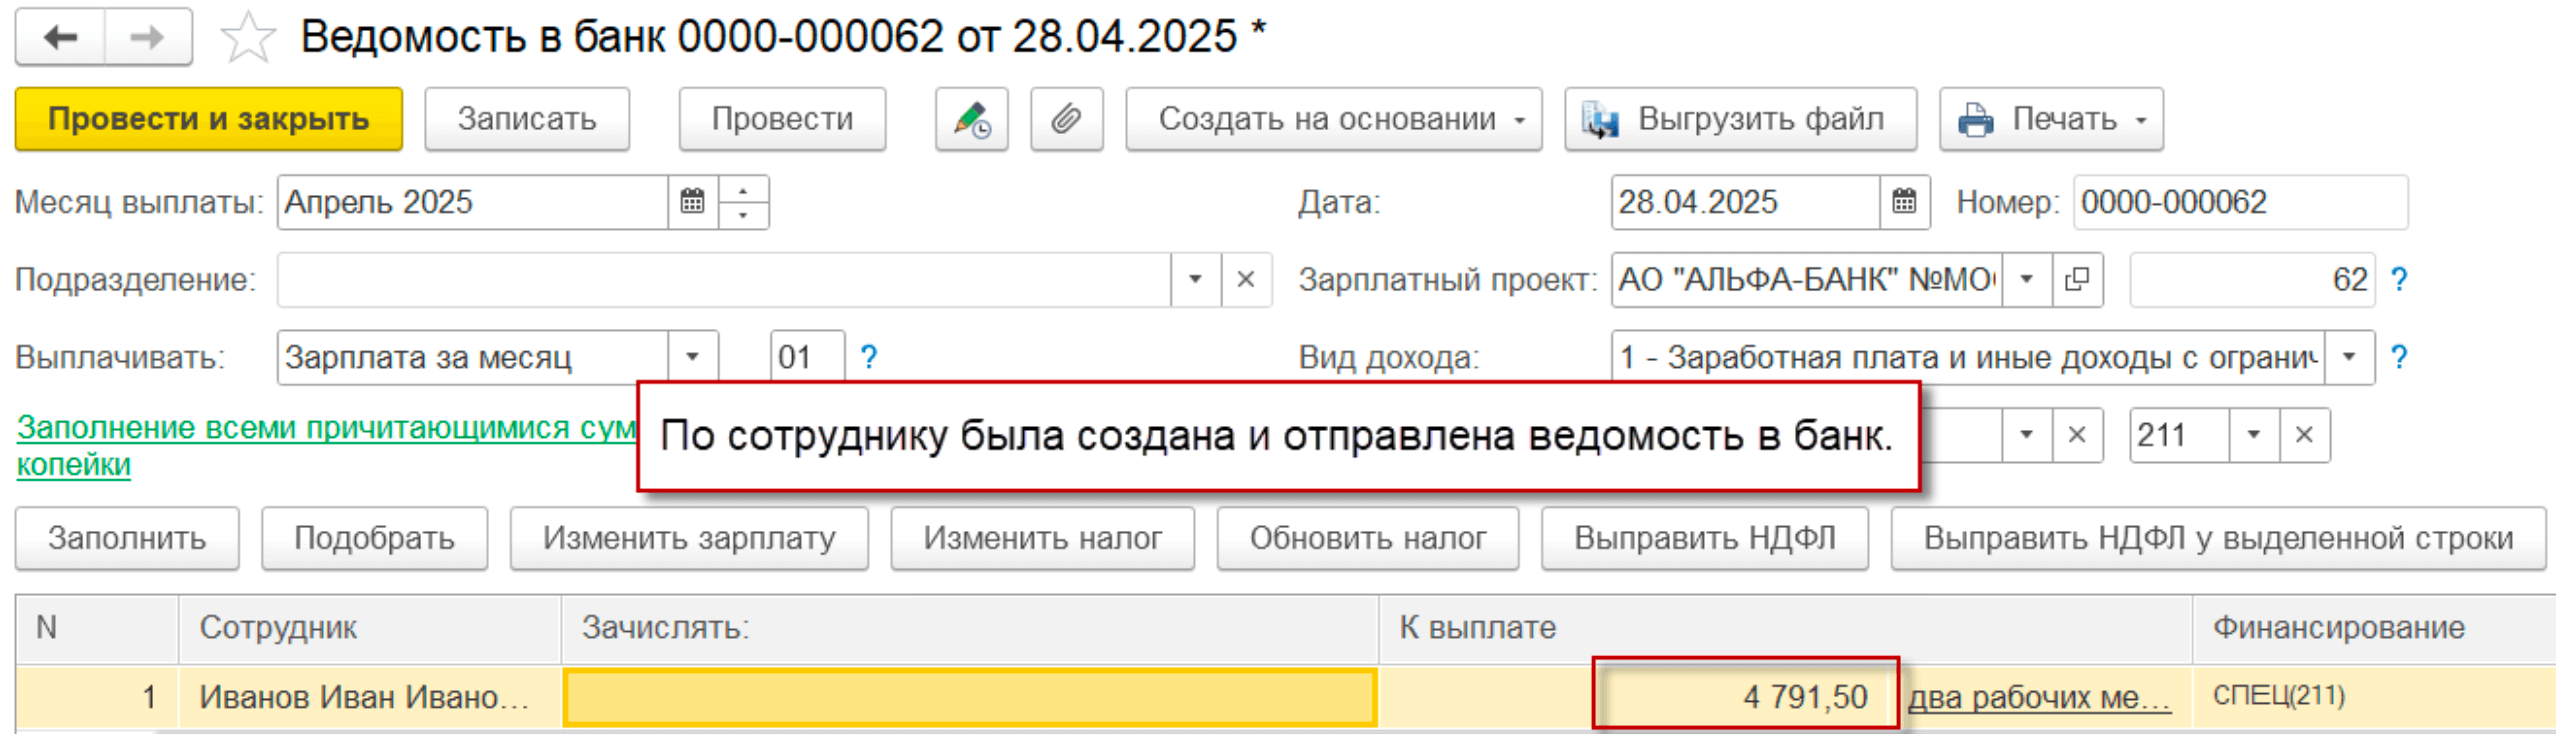Click the 'Записать' button
The height and width of the screenshot is (734, 2556).
pyautogui.click(x=527, y=119)
